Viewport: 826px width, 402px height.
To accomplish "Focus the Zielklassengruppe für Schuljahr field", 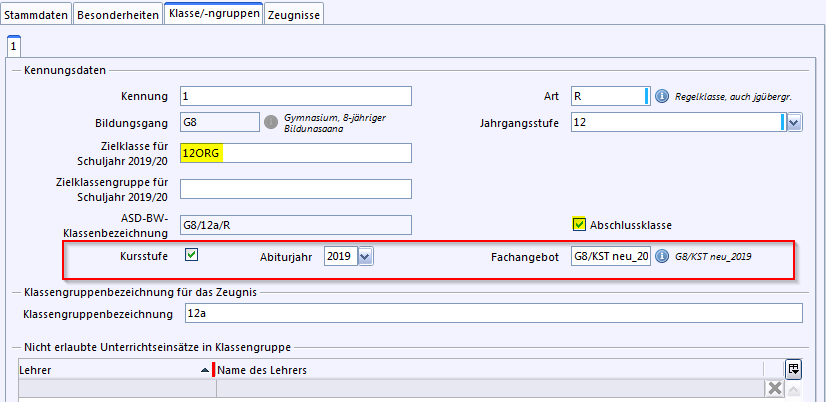I will point(295,189).
